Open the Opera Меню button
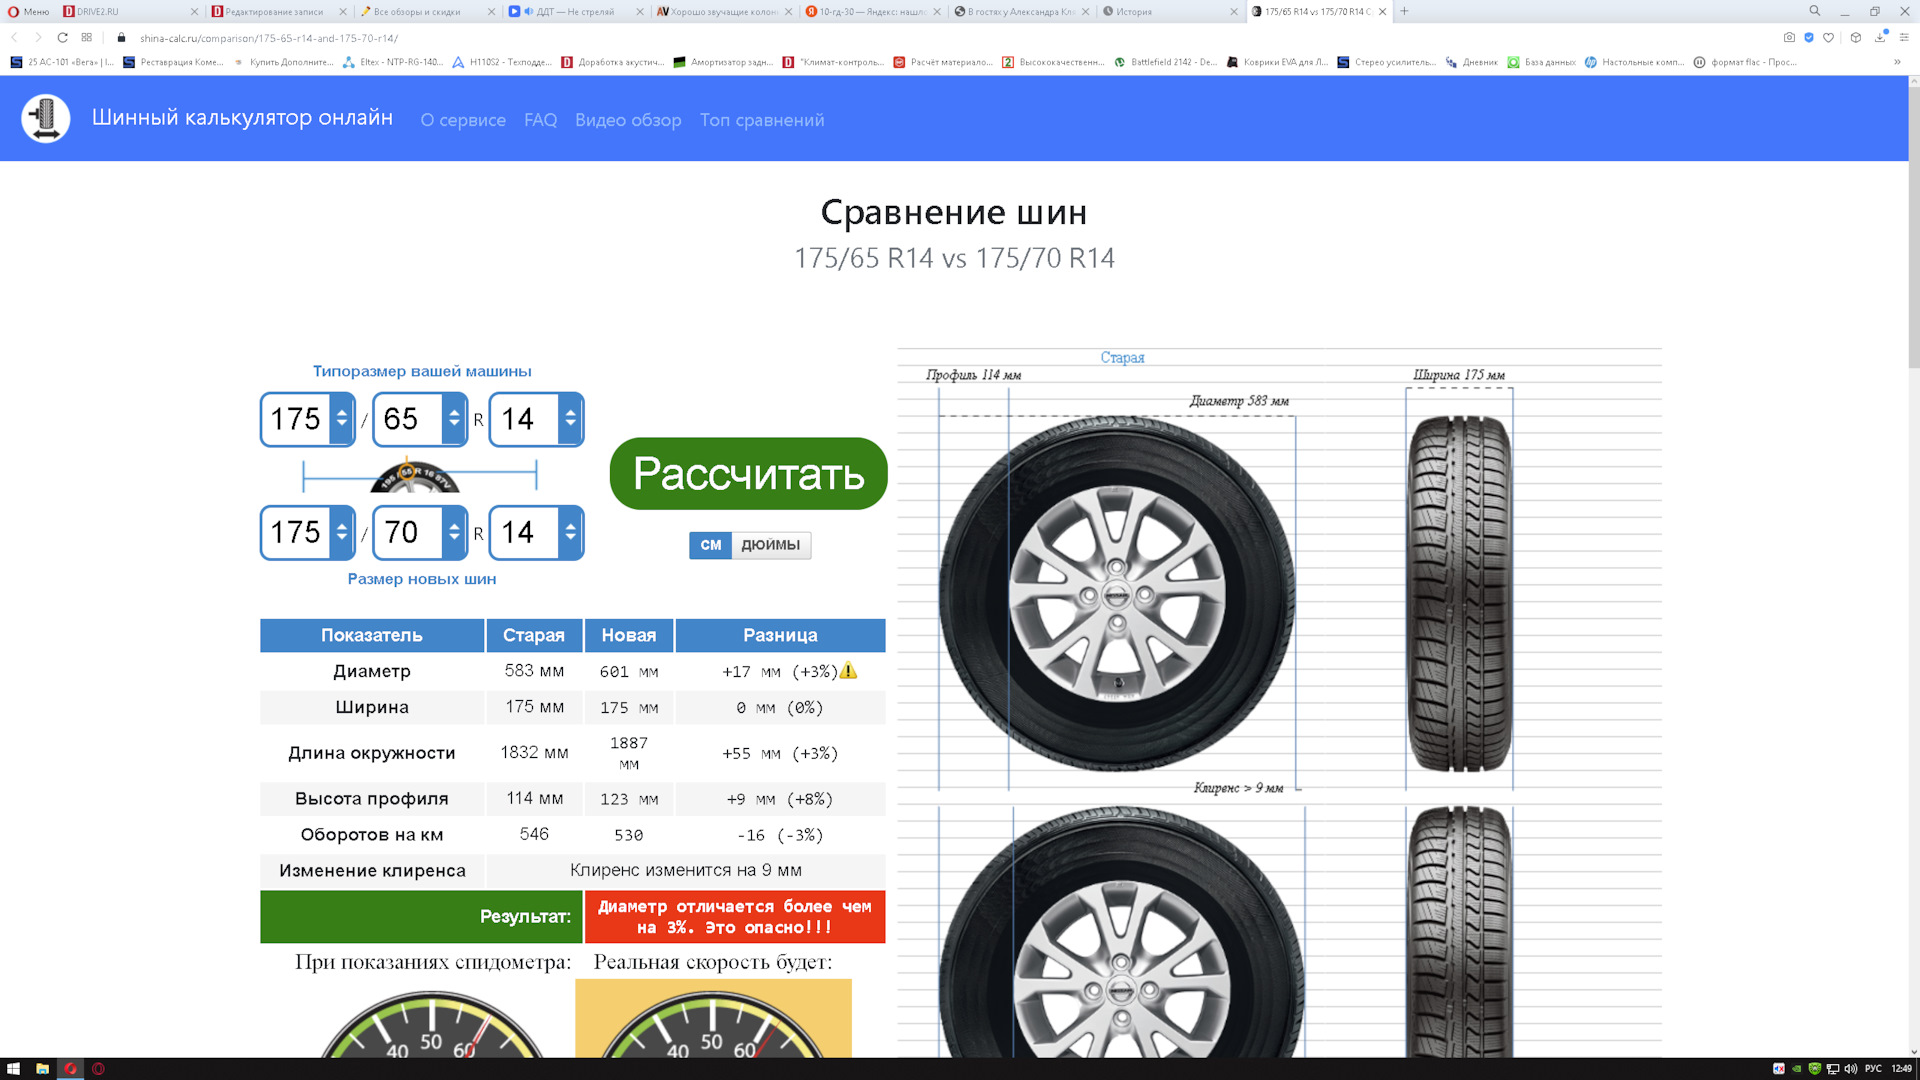1920x1080 pixels. coord(29,12)
